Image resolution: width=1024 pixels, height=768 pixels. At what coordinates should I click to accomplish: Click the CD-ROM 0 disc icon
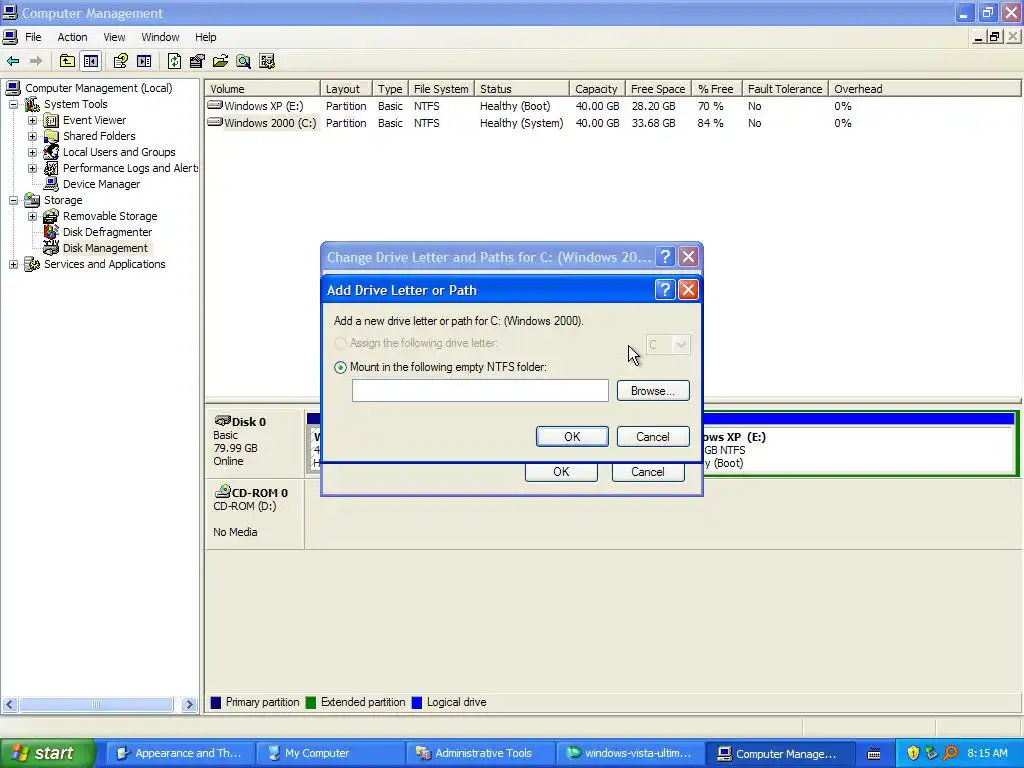click(x=223, y=491)
